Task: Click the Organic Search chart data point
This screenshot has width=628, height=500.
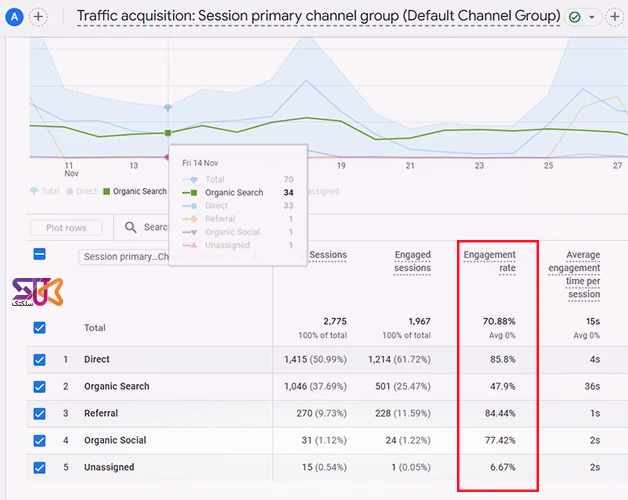Action: pos(168,132)
